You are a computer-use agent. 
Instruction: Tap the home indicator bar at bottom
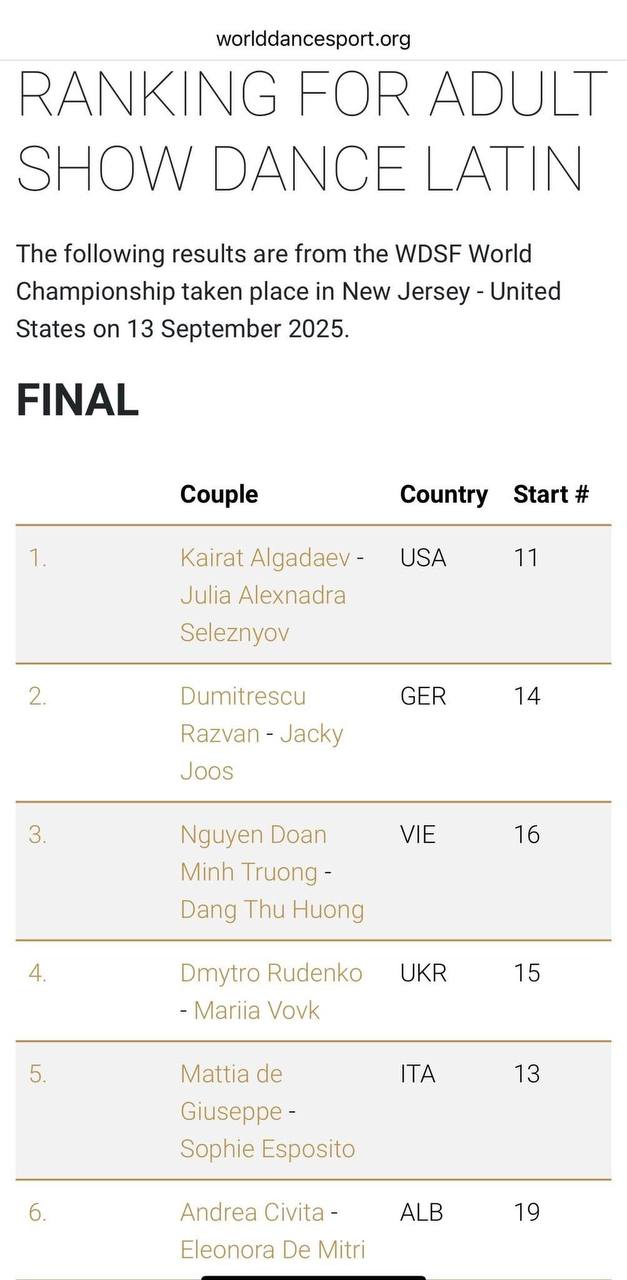(x=313, y=1277)
